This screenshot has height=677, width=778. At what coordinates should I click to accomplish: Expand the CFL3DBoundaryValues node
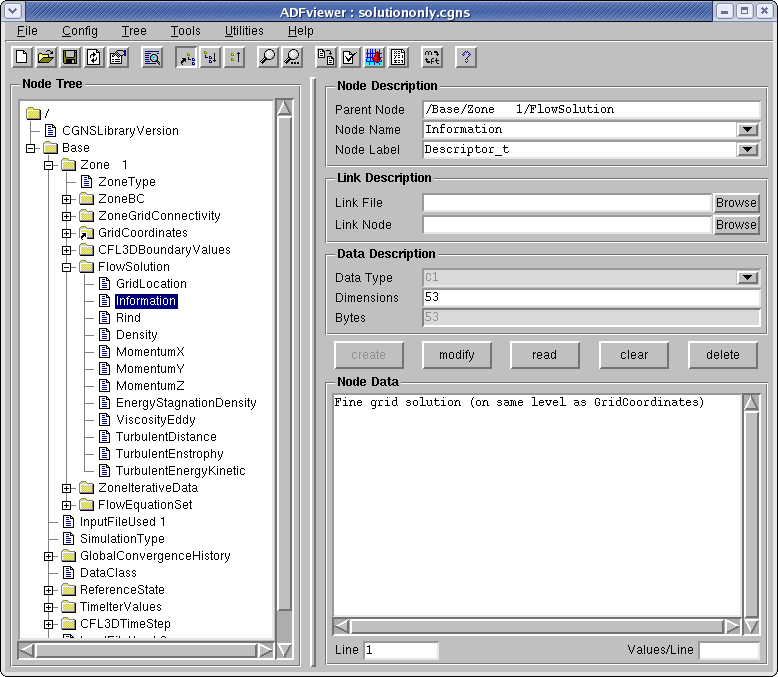coord(66,250)
